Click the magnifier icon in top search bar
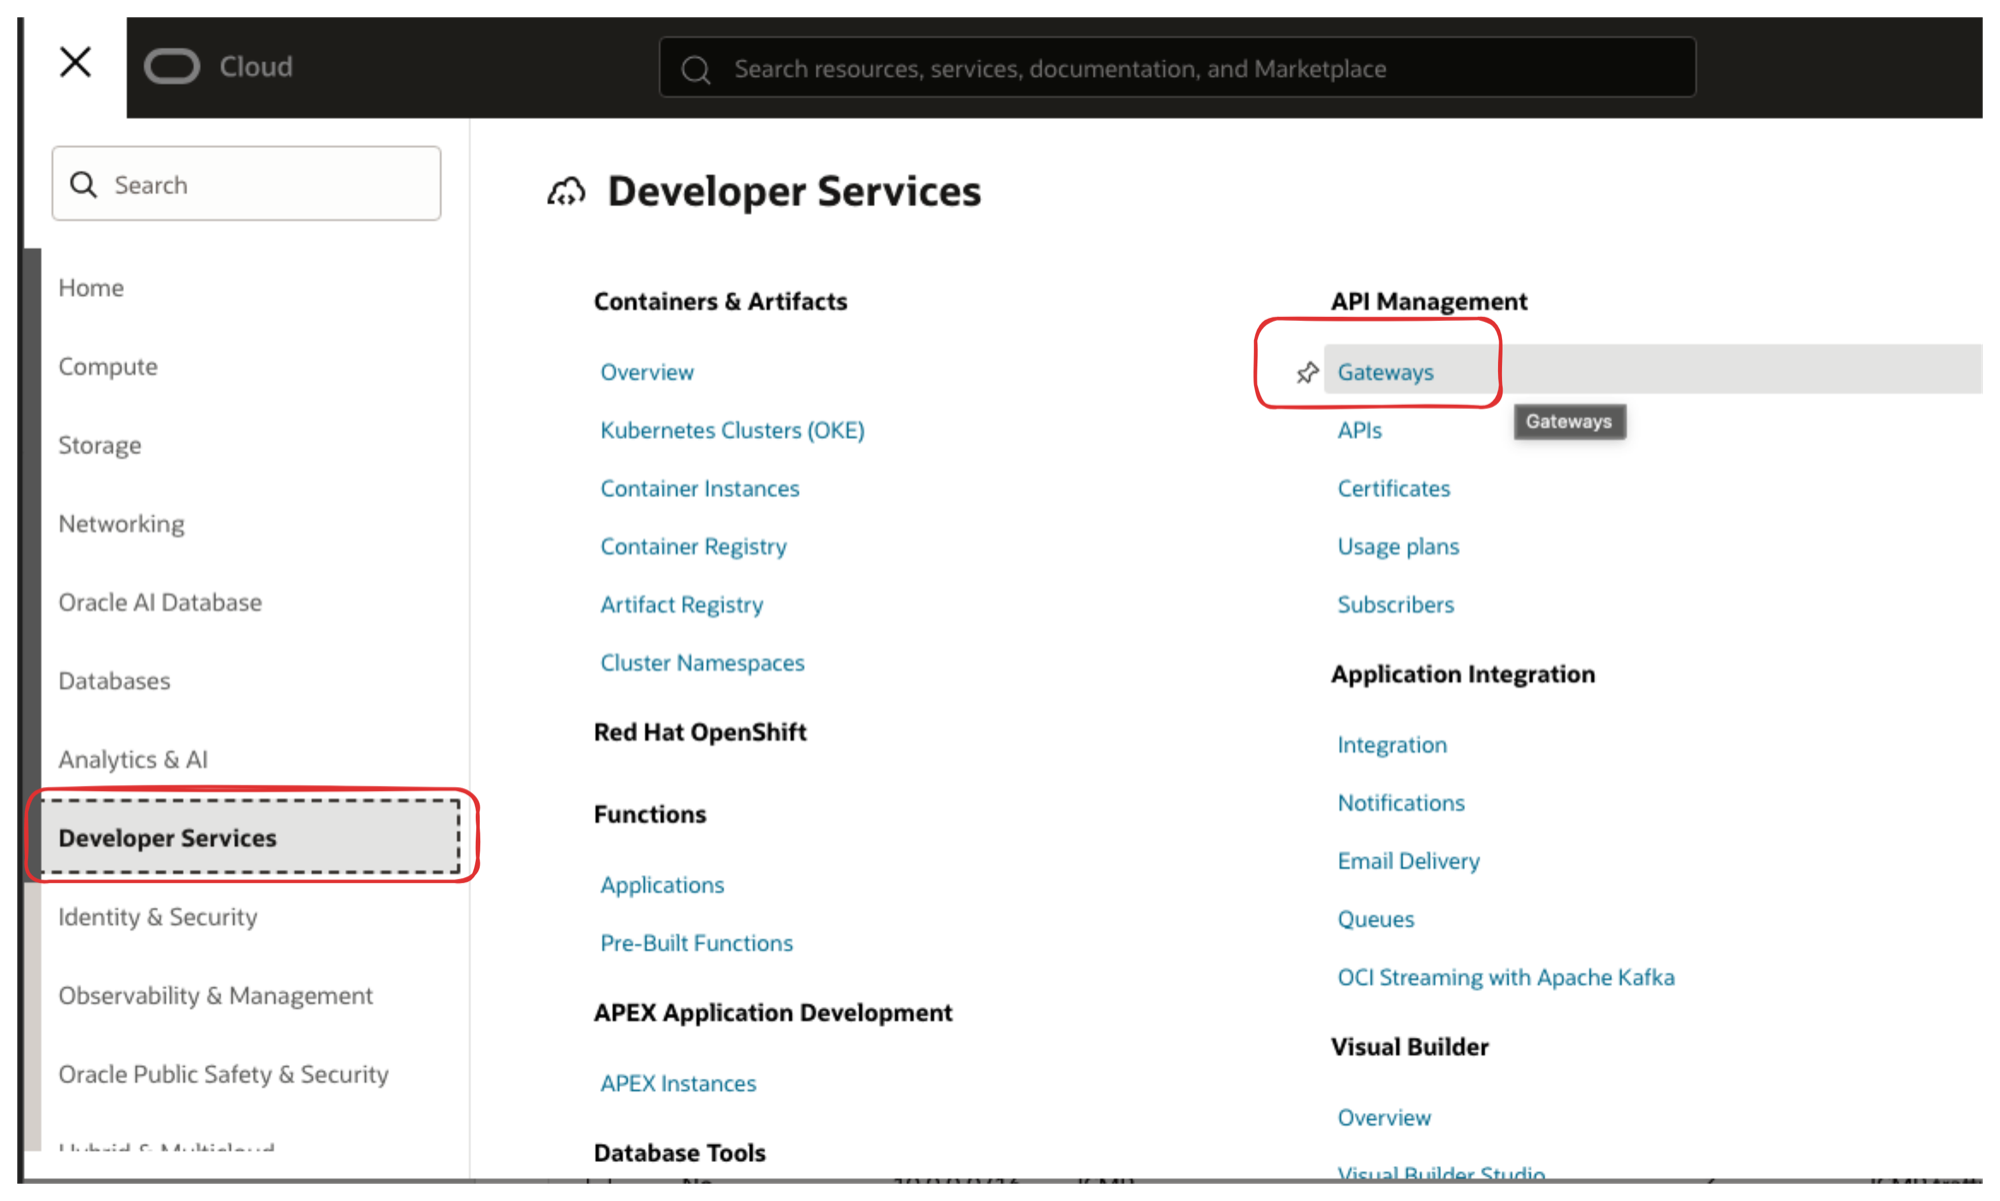This screenshot has height=1201, width=2000. [x=696, y=69]
